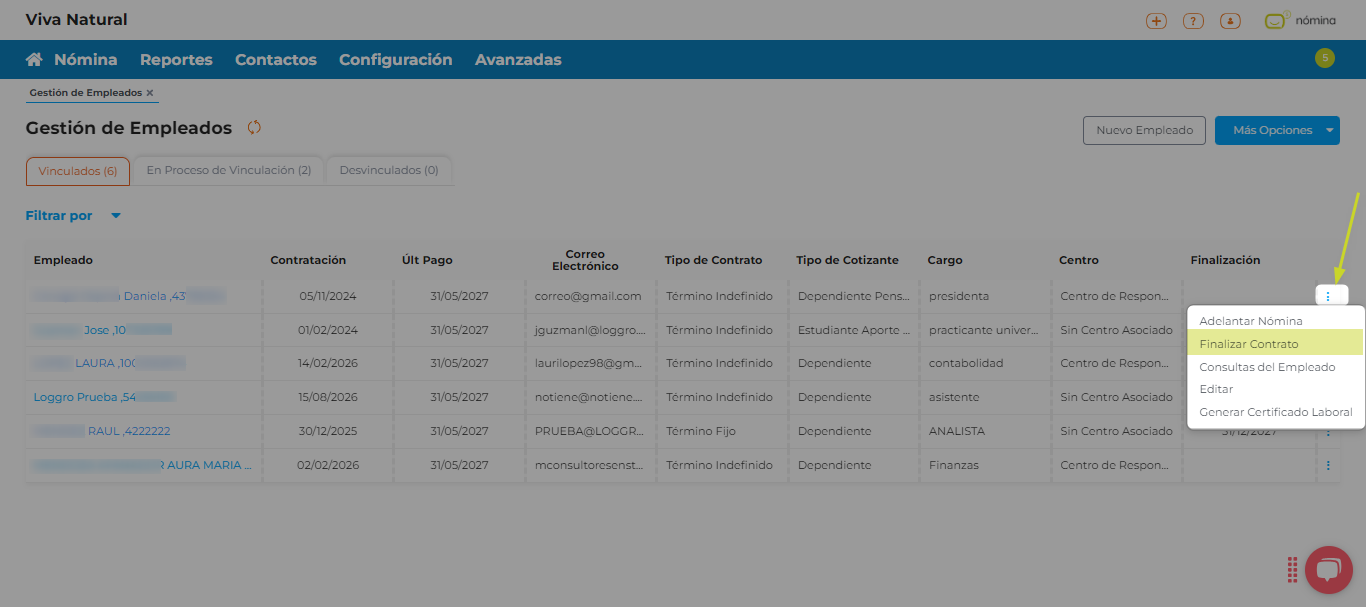This screenshot has width=1366, height=607.
Task: Open the user profile icon
Action: pyautogui.click(x=1230, y=21)
